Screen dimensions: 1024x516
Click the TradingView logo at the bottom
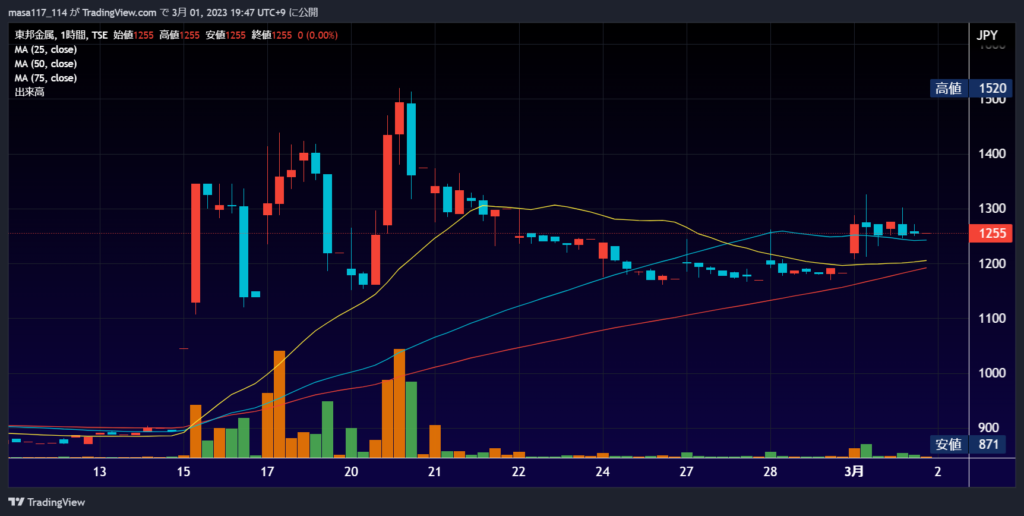pos(46,502)
